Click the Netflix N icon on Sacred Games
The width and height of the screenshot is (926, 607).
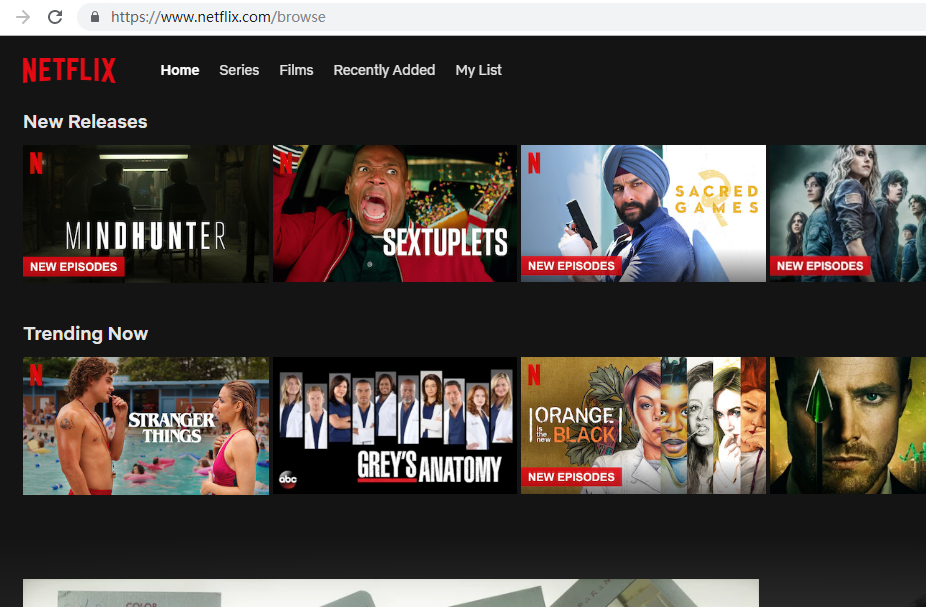[x=534, y=162]
